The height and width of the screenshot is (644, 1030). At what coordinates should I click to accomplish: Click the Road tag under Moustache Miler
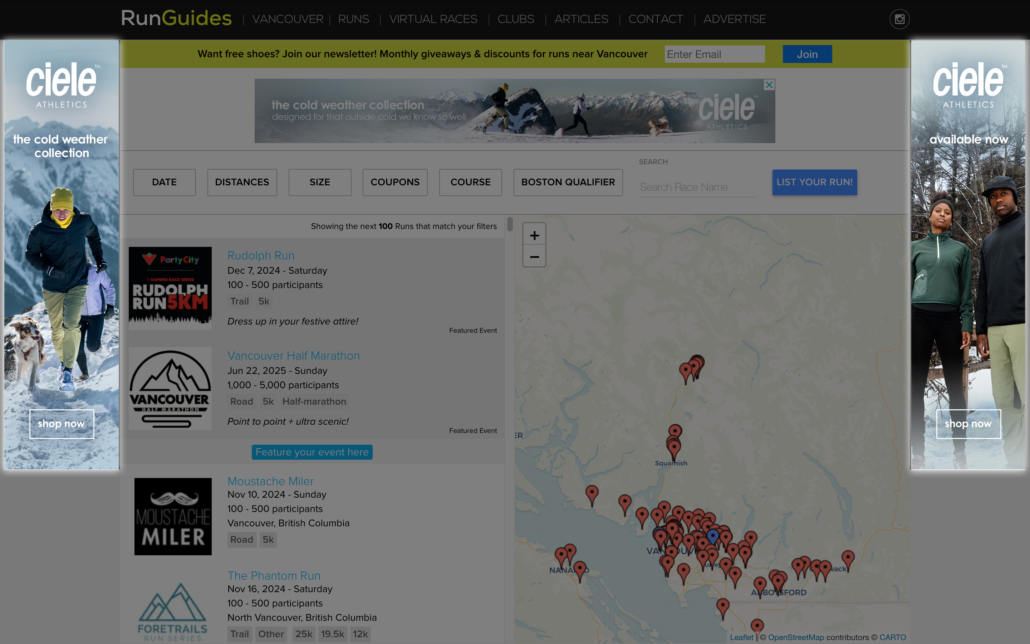242,540
